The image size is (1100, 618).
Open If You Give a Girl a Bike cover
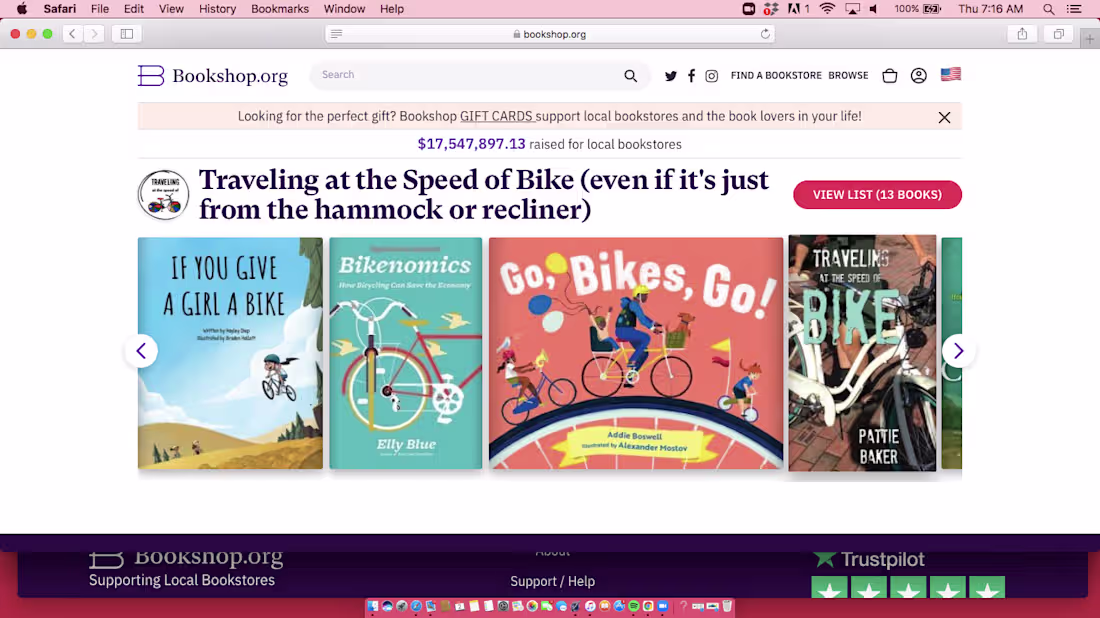click(230, 353)
